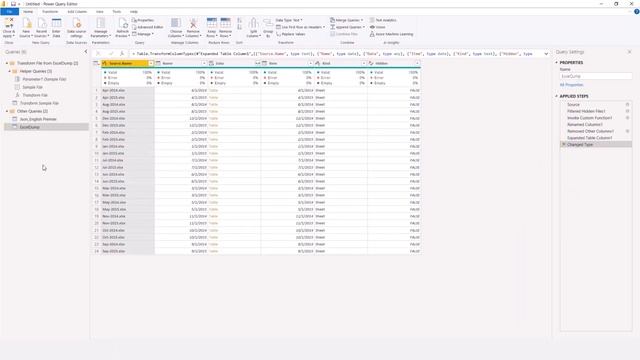Screen dimensions: 640x360
Task: Open the File tab
Action: [x=9, y=11]
